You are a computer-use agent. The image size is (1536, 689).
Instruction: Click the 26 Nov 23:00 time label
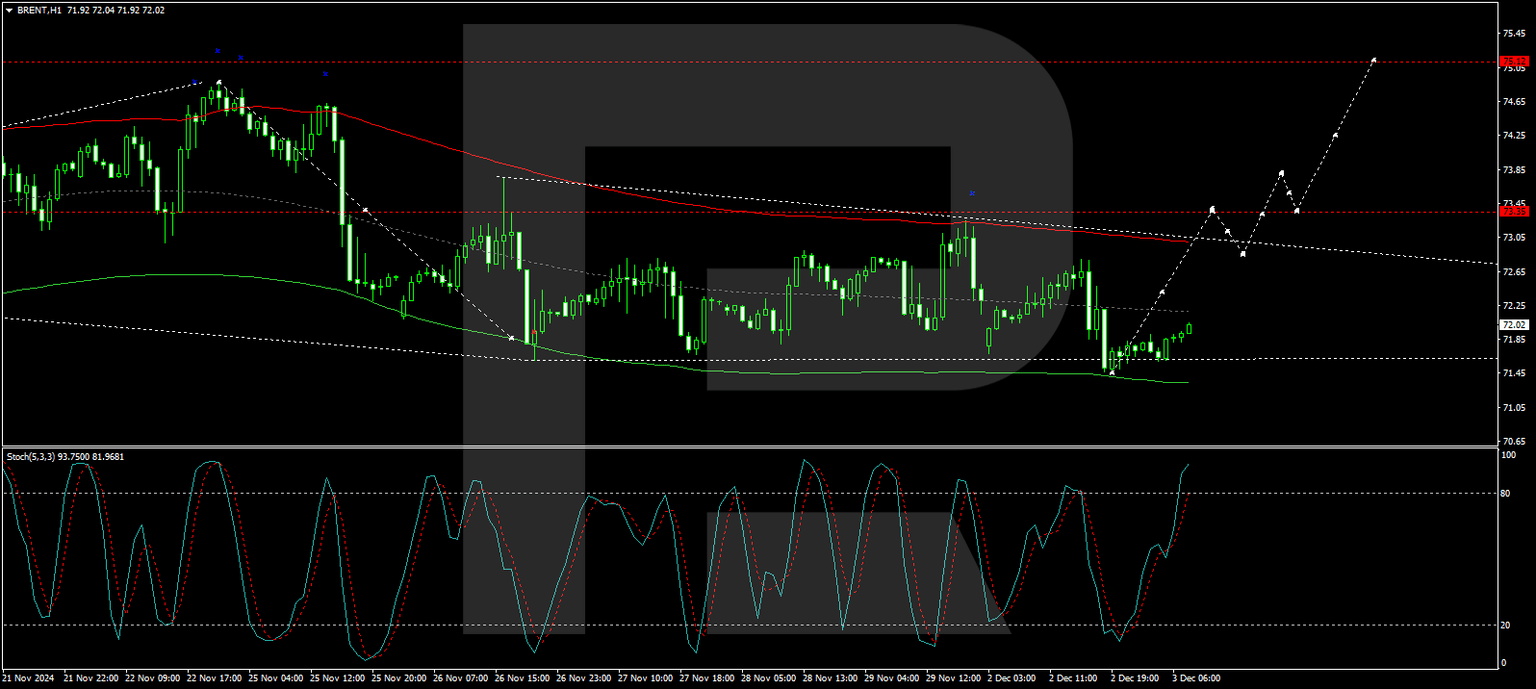(585, 678)
